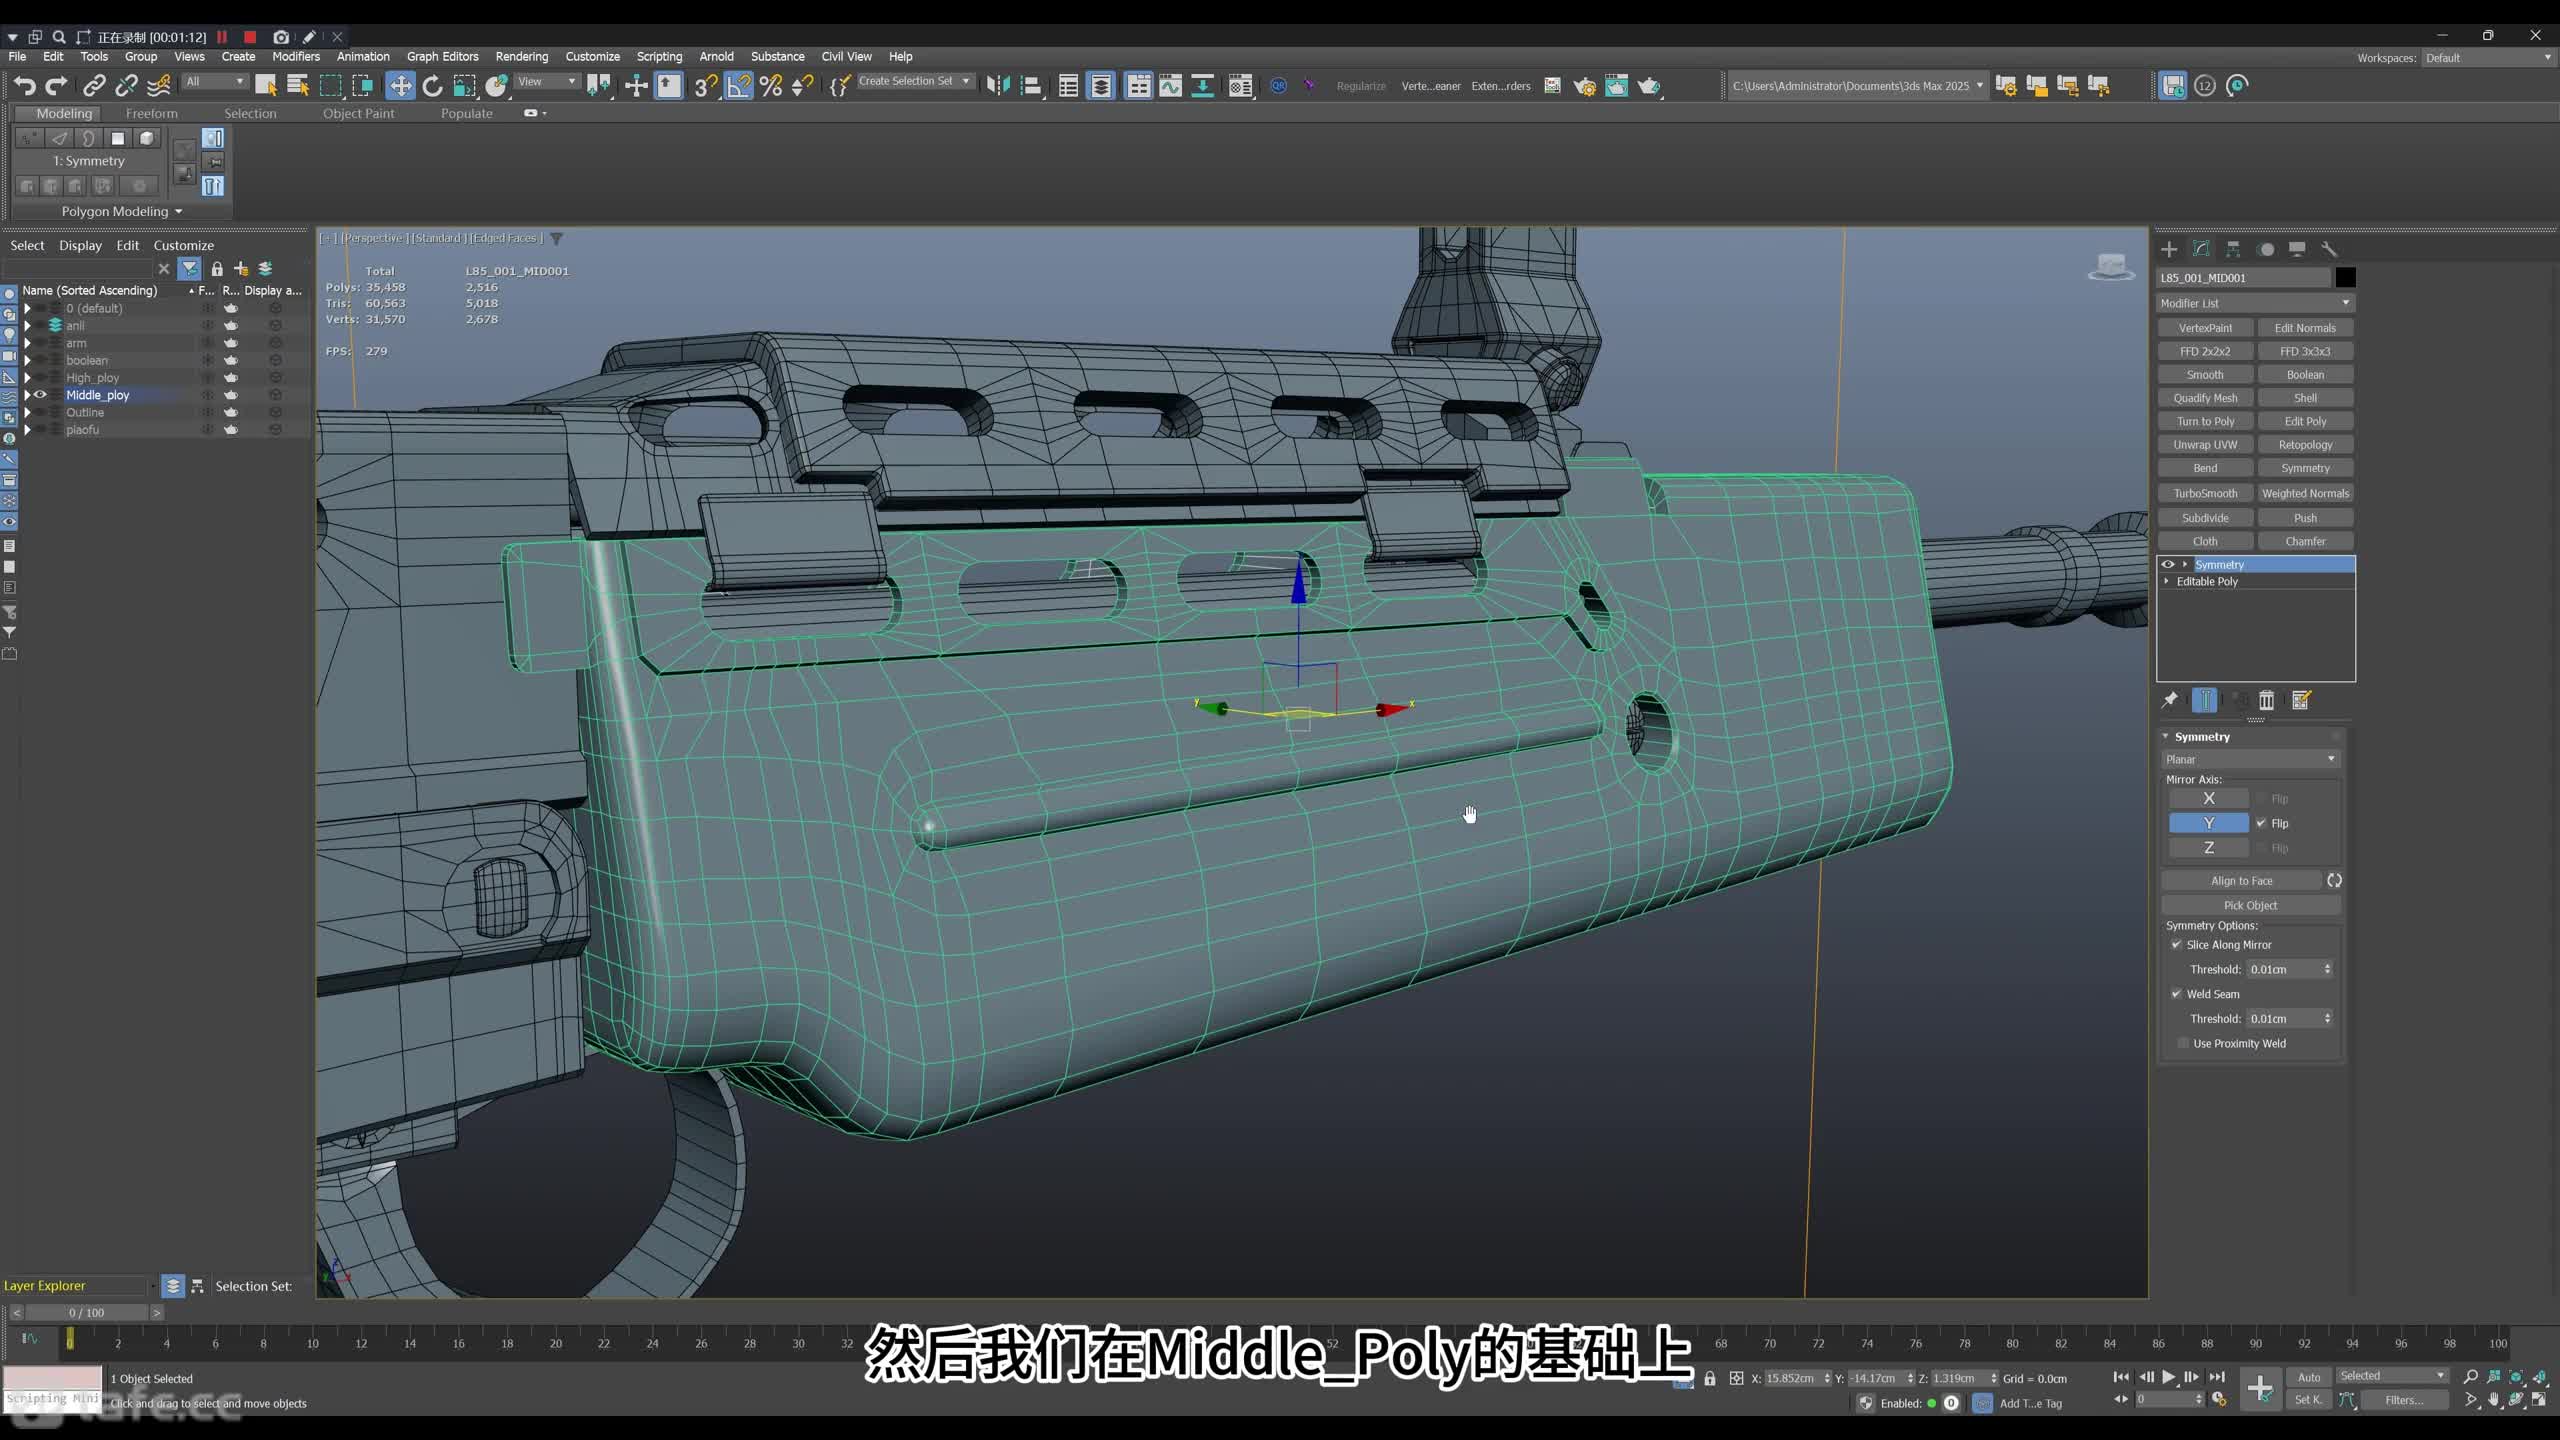Open the Utilities wrench panel icon

(x=2329, y=249)
